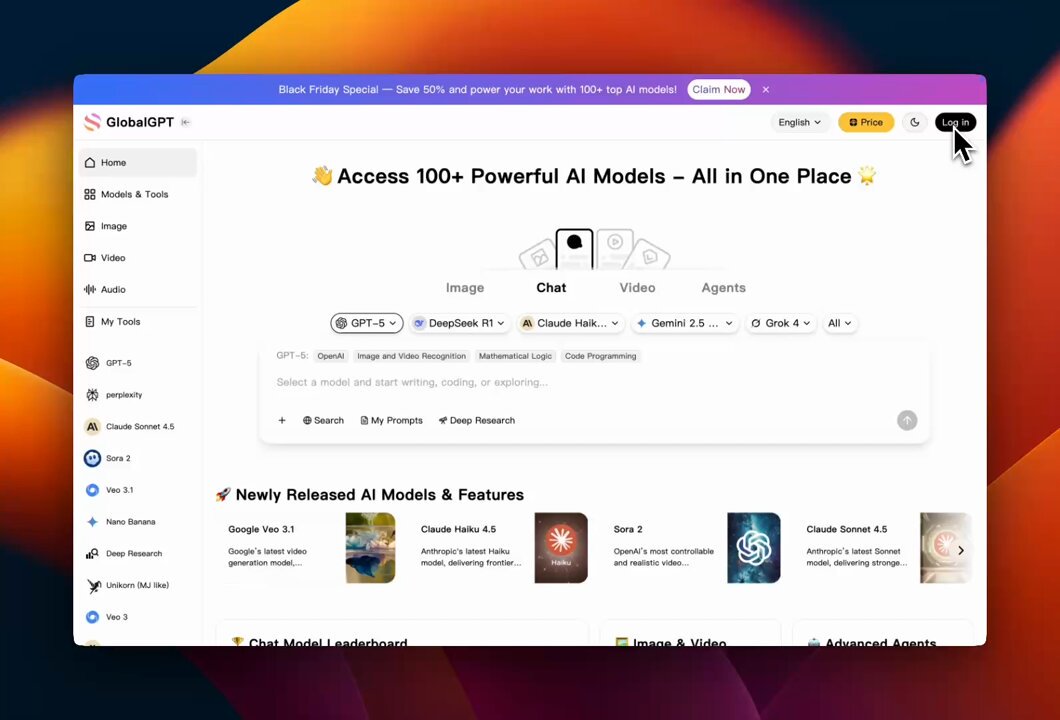Select Nano Banana sidebar icon
The image size is (1060, 720).
tap(93, 522)
